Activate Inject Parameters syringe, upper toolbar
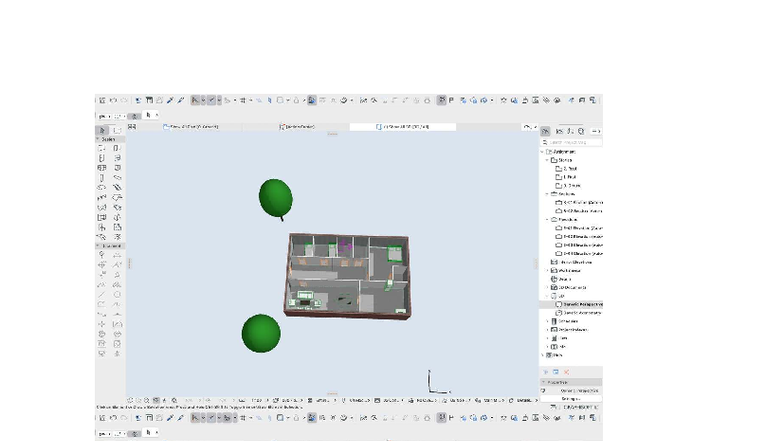 (180, 100)
